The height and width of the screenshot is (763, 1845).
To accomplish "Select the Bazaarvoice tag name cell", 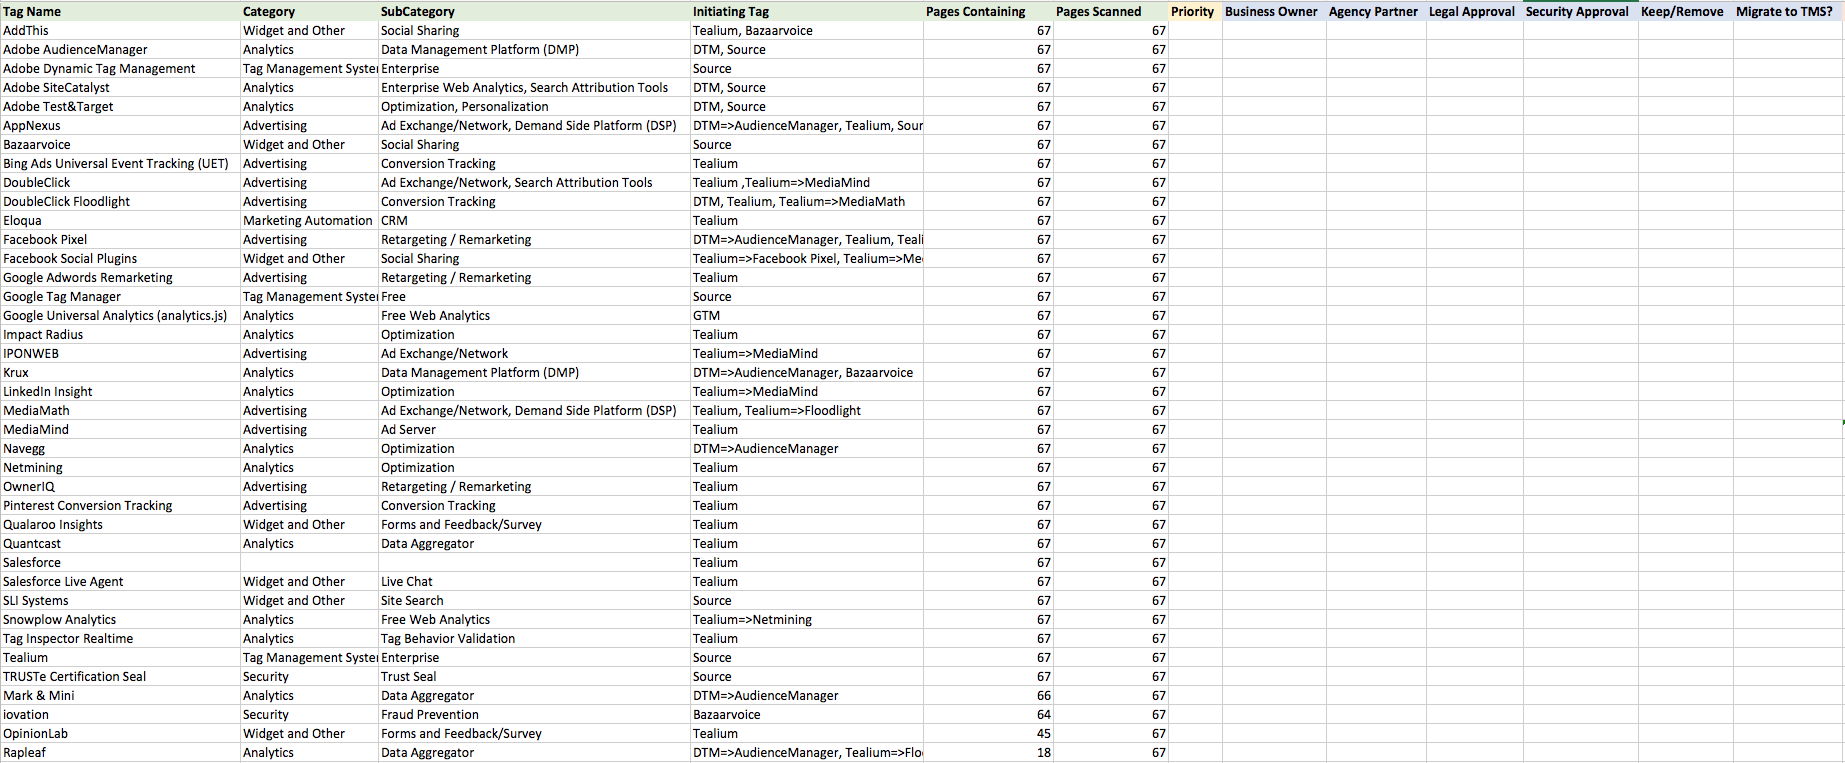I will pos(120,144).
